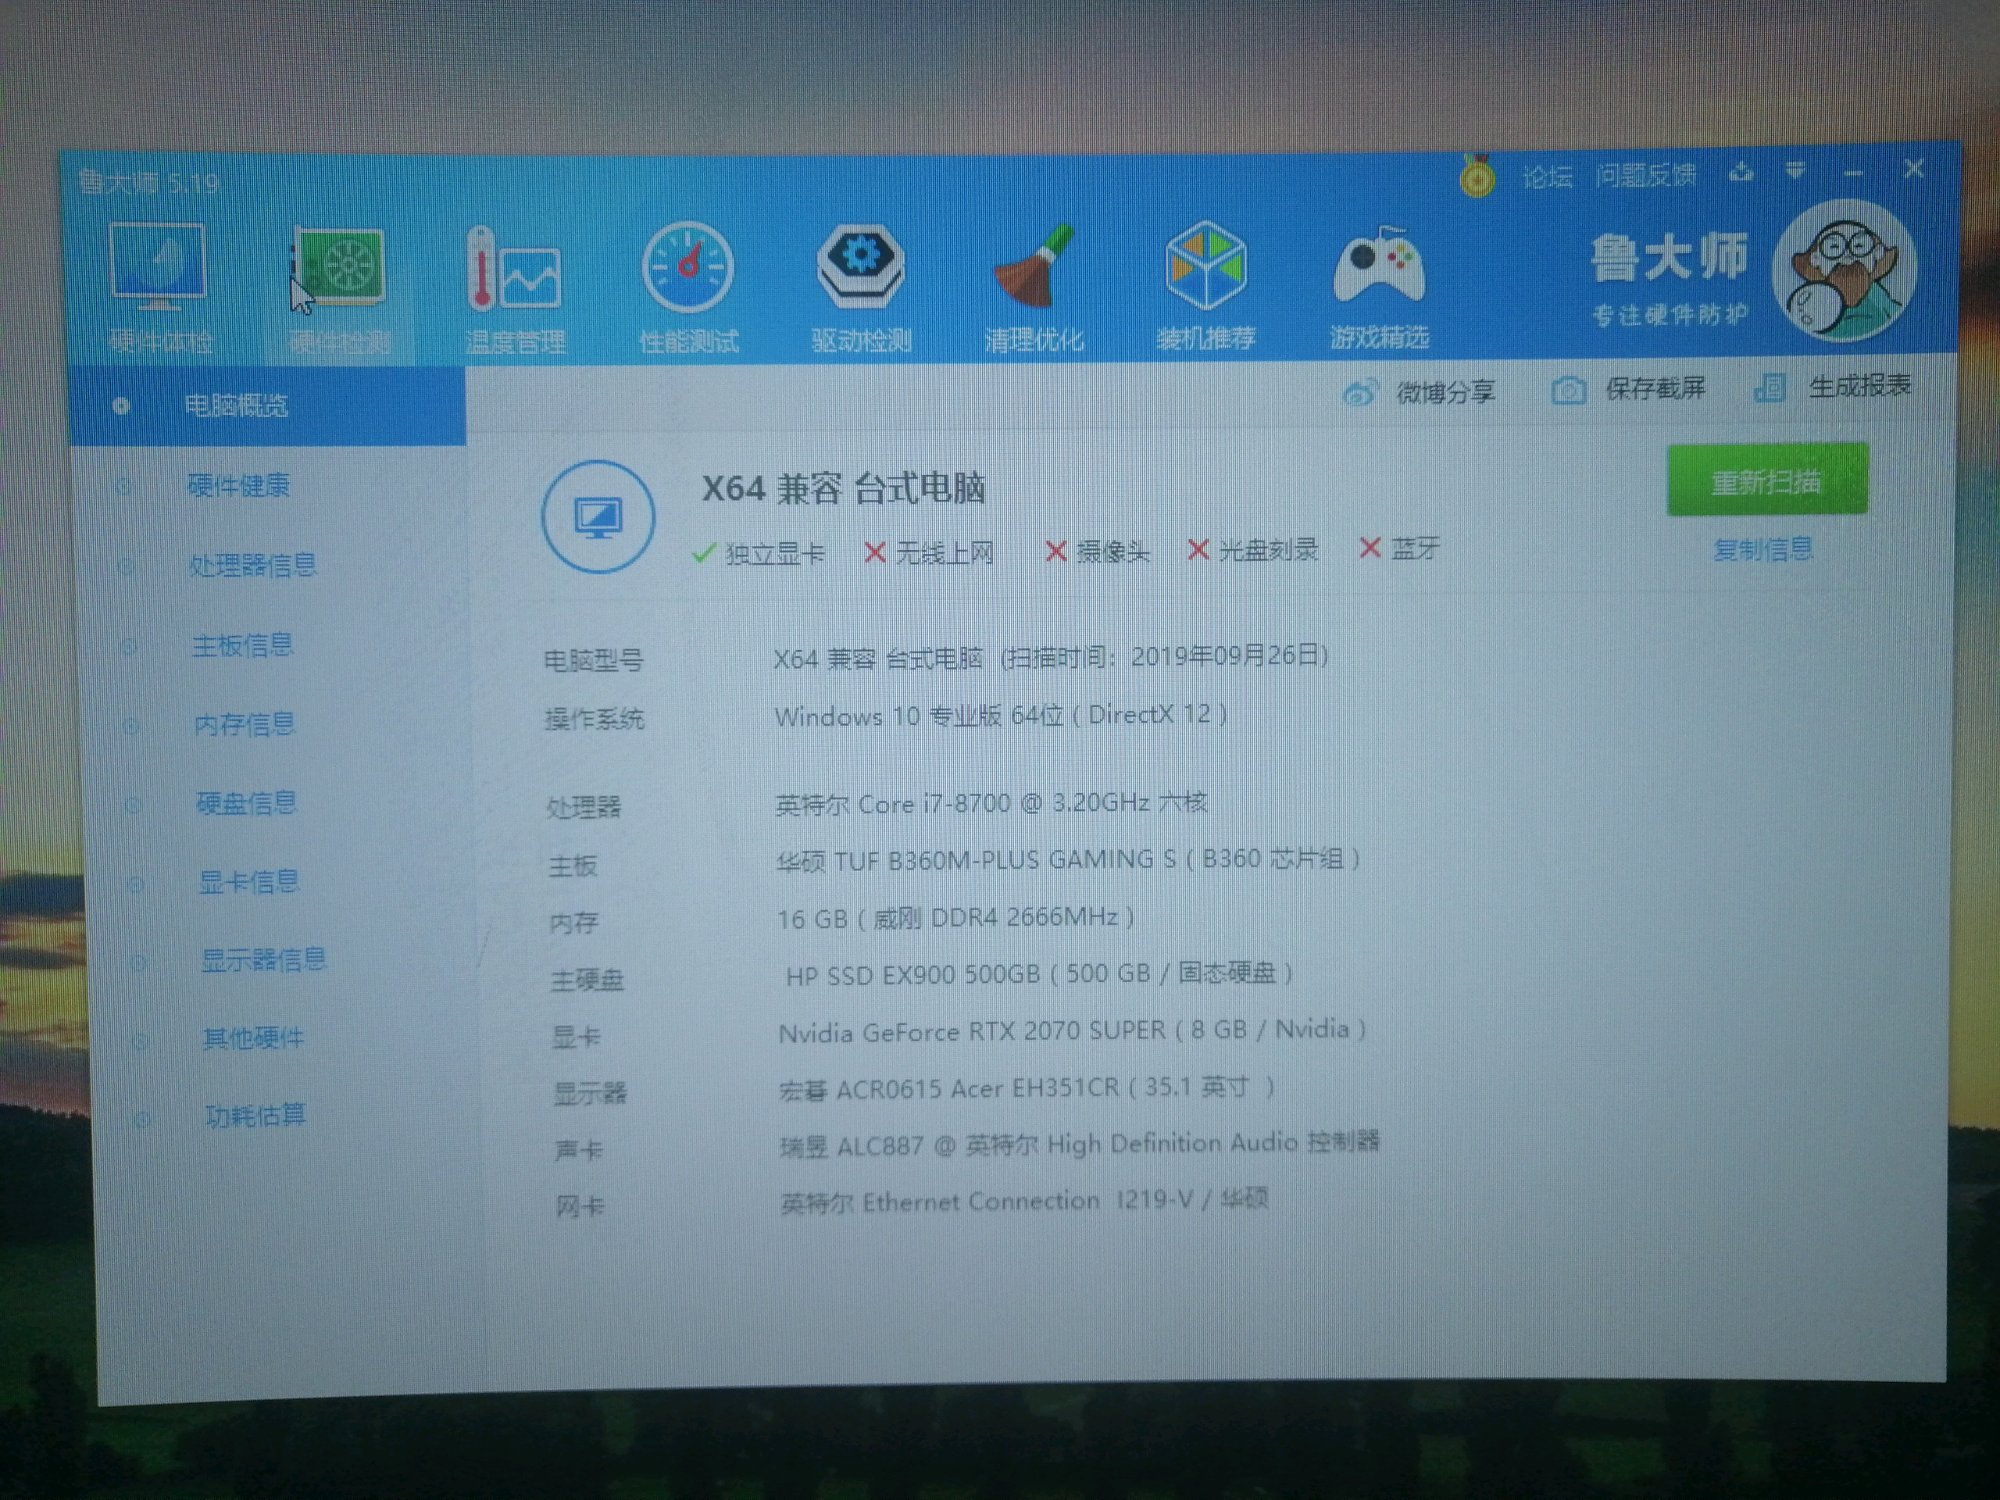The width and height of the screenshot is (2000, 1500).
Task: Click the skin icon beside 问题反馈
Action: pyautogui.click(x=1741, y=172)
